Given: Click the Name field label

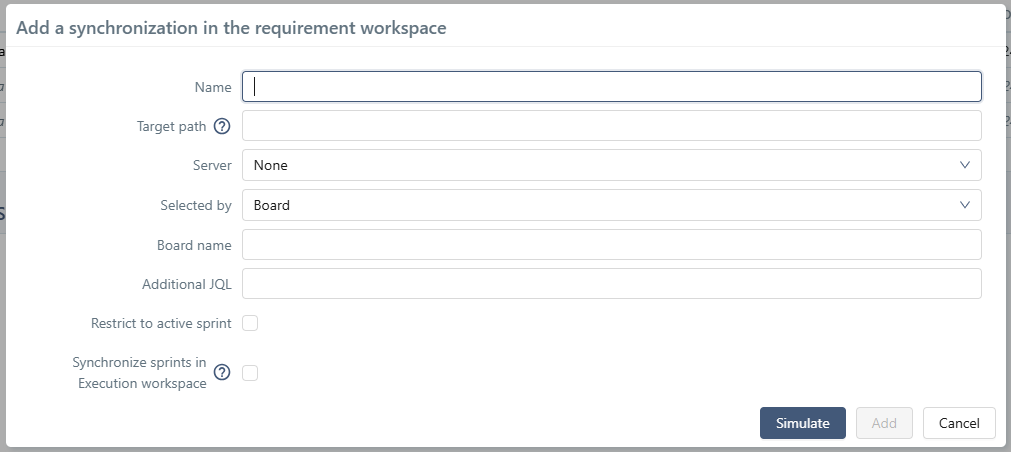Looking at the screenshot, I should 212,87.
